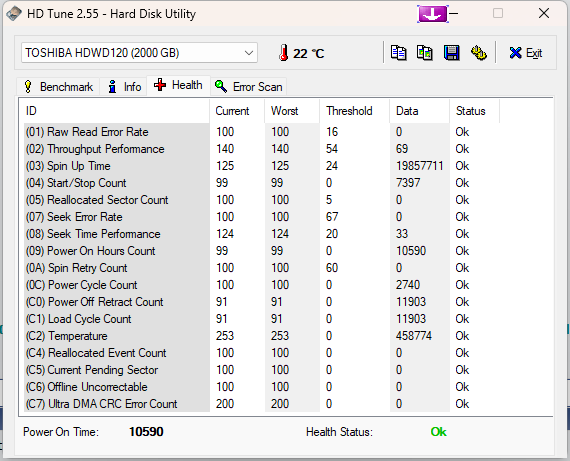Click the green Health Status Ok text
This screenshot has height=461, width=570.
coord(438,432)
